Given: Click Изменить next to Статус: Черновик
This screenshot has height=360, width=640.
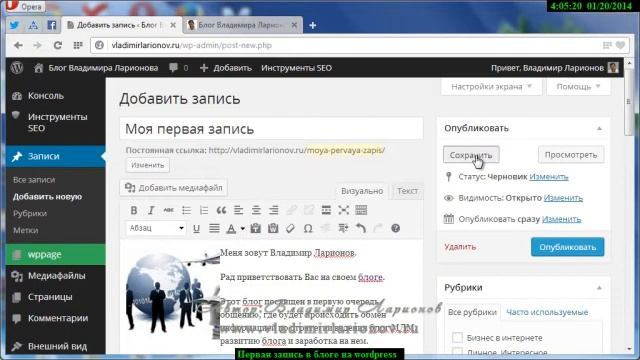Looking at the screenshot, I should pyautogui.click(x=549, y=177).
